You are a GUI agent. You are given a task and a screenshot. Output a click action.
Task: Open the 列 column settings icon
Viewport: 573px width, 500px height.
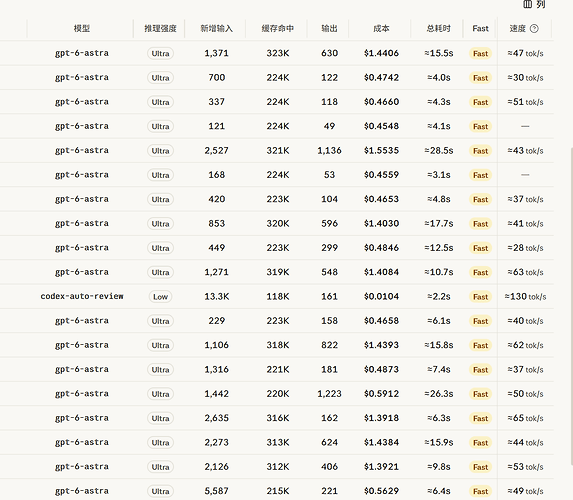click(x=527, y=4)
